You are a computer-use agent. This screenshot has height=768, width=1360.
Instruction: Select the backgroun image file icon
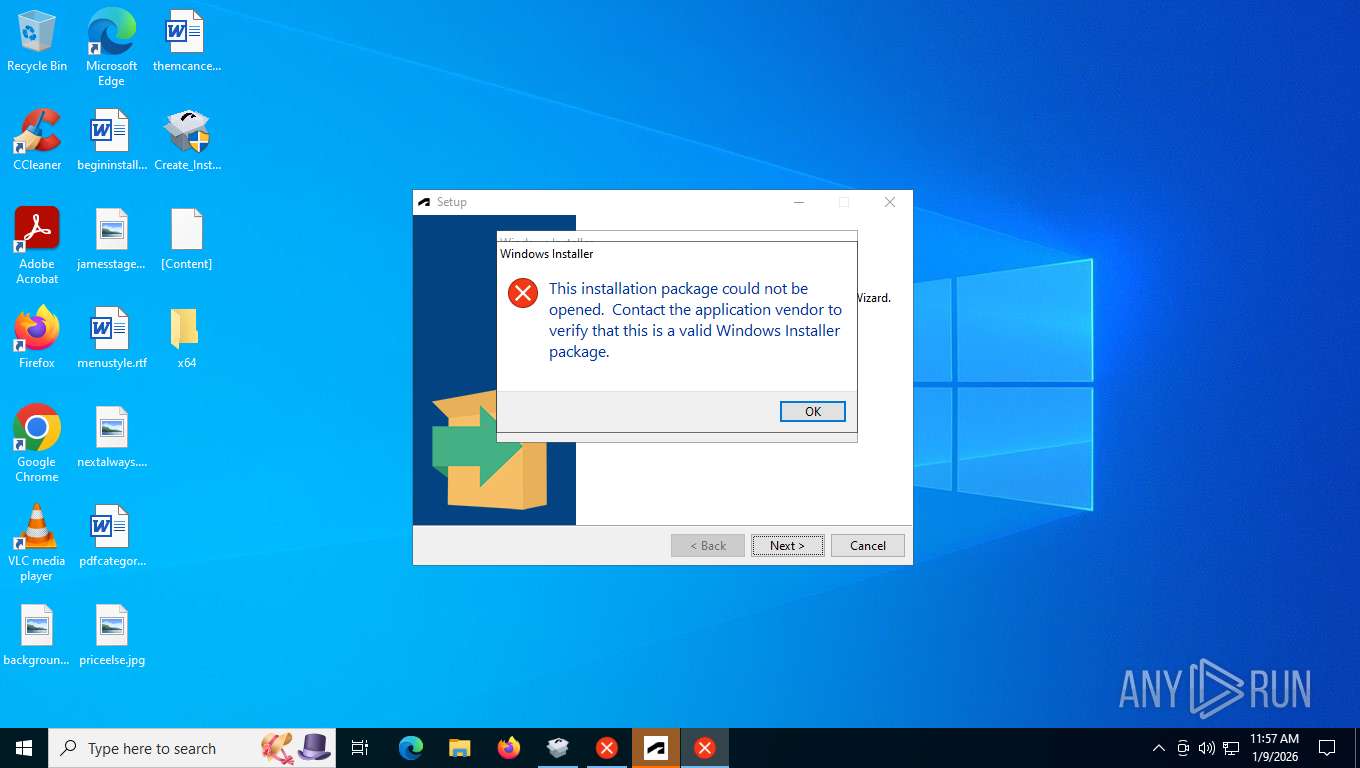(x=37, y=636)
